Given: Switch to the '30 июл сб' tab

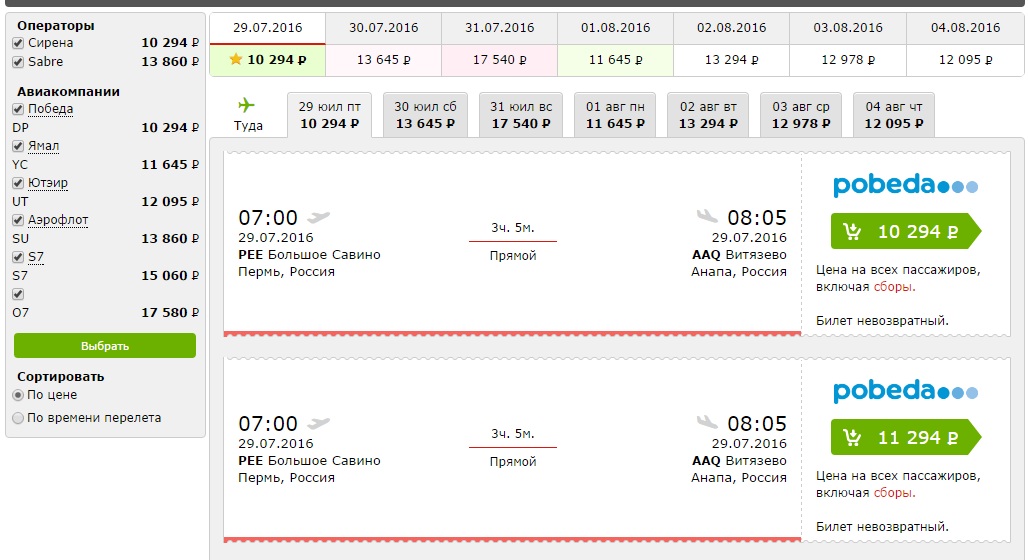Looking at the screenshot, I should (425, 115).
